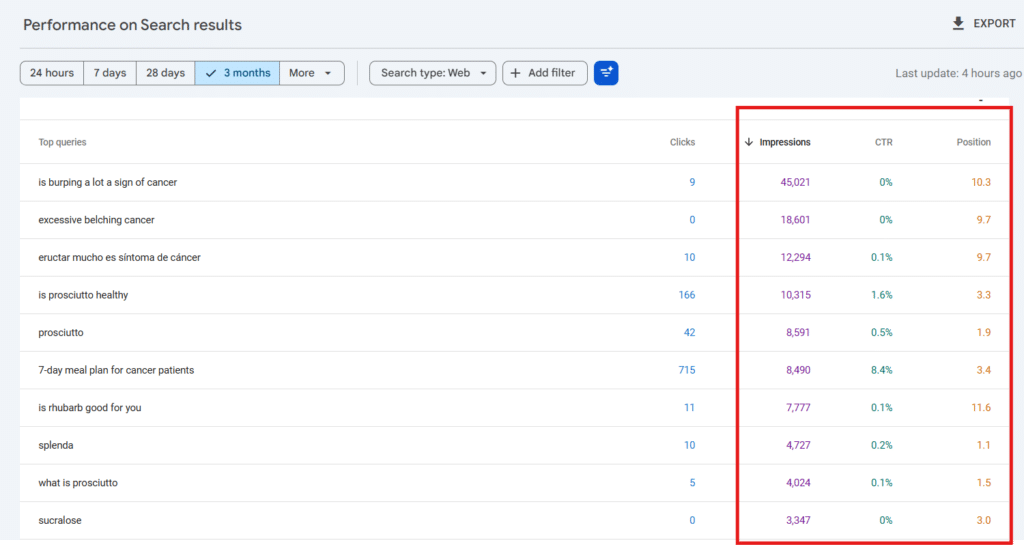
Task: Switch date range to 24 hours
Action: pyautogui.click(x=52, y=73)
